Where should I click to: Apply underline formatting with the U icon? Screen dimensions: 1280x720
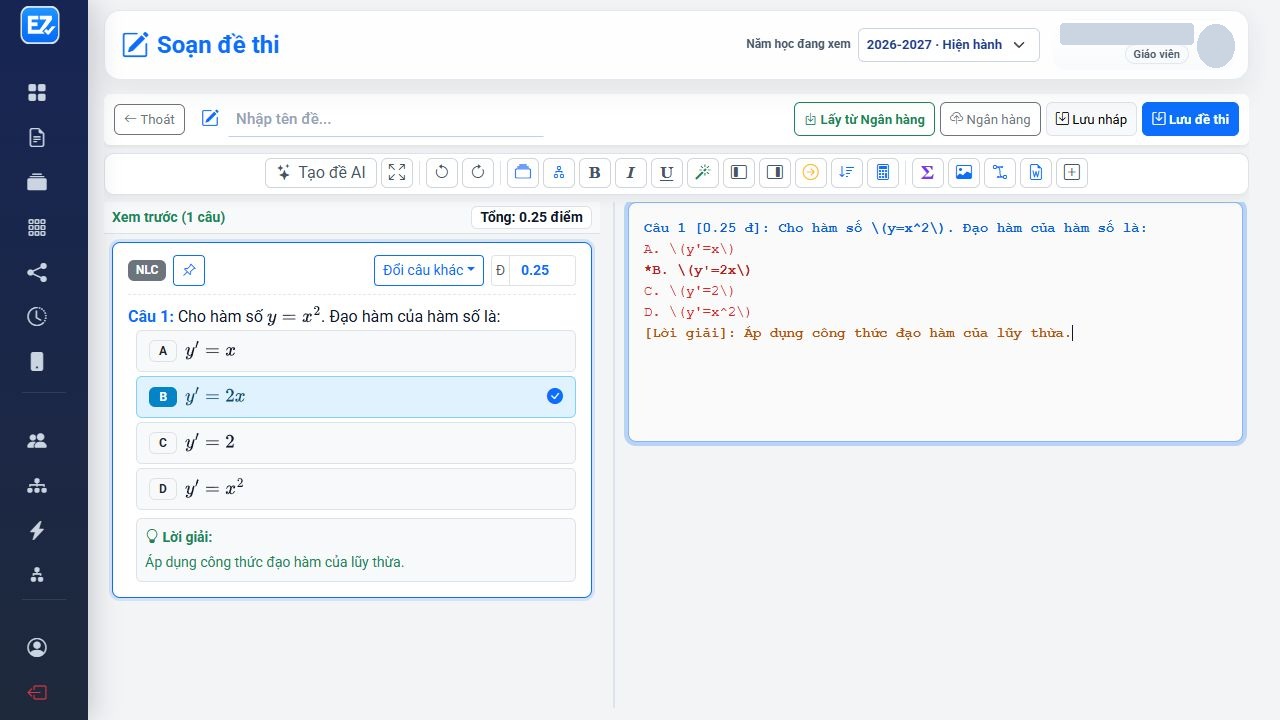[667, 172]
